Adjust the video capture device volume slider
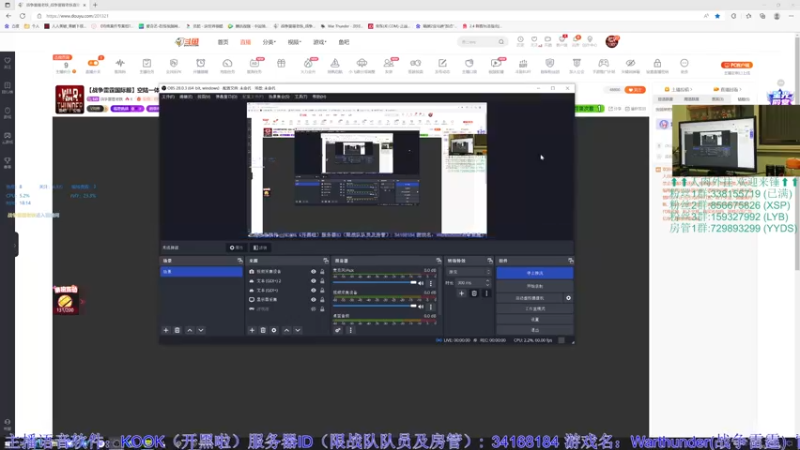The height and width of the screenshot is (450, 800). (375, 306)
